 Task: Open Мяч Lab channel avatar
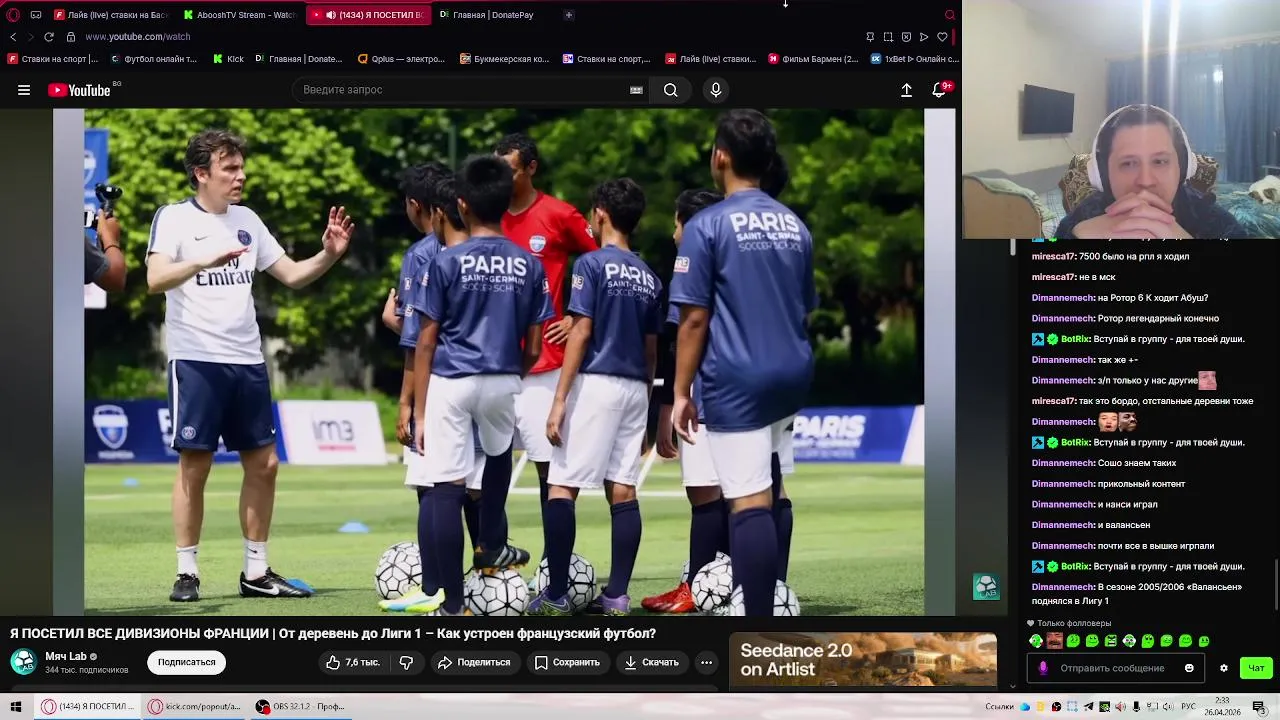(x=23, y=662)
